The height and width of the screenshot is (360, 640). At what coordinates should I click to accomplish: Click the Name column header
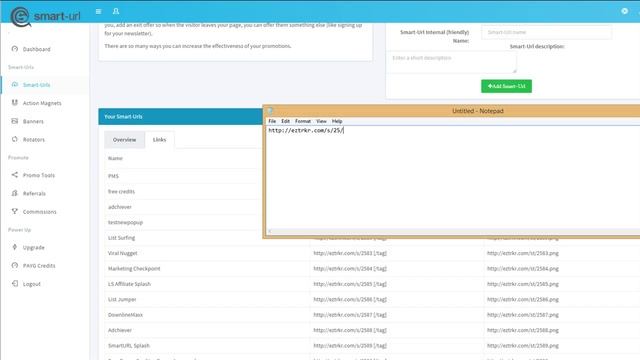pyautogui.click(x=115, y=158)
